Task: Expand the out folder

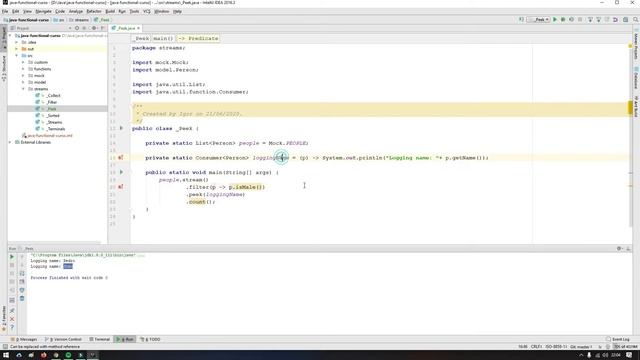Action: click(x=17, y=49)
